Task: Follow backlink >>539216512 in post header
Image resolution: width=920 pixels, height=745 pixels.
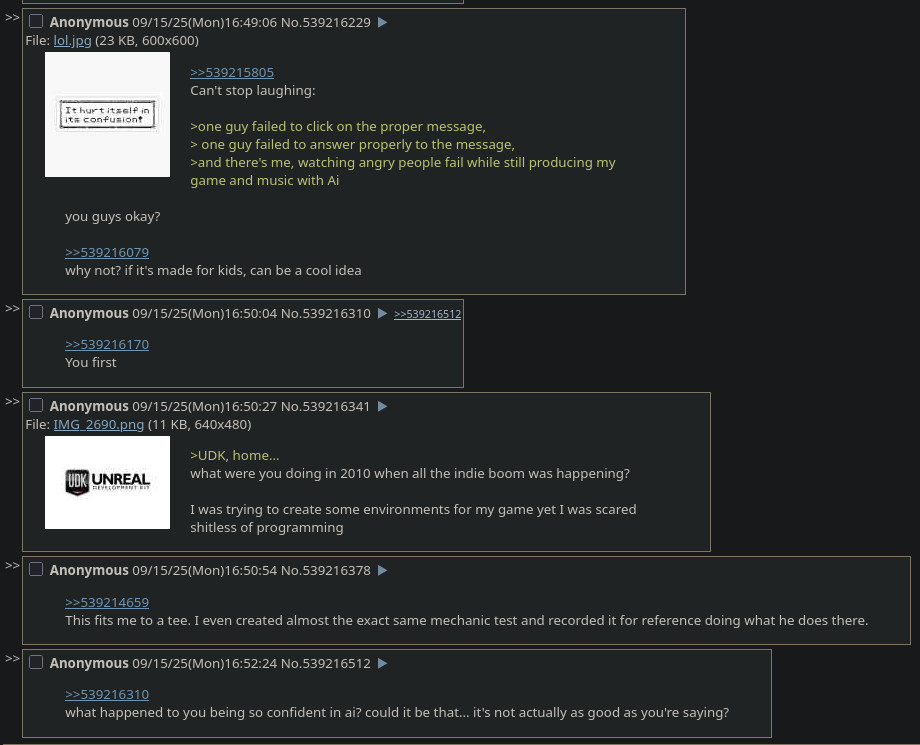Action: pos(427,314)
